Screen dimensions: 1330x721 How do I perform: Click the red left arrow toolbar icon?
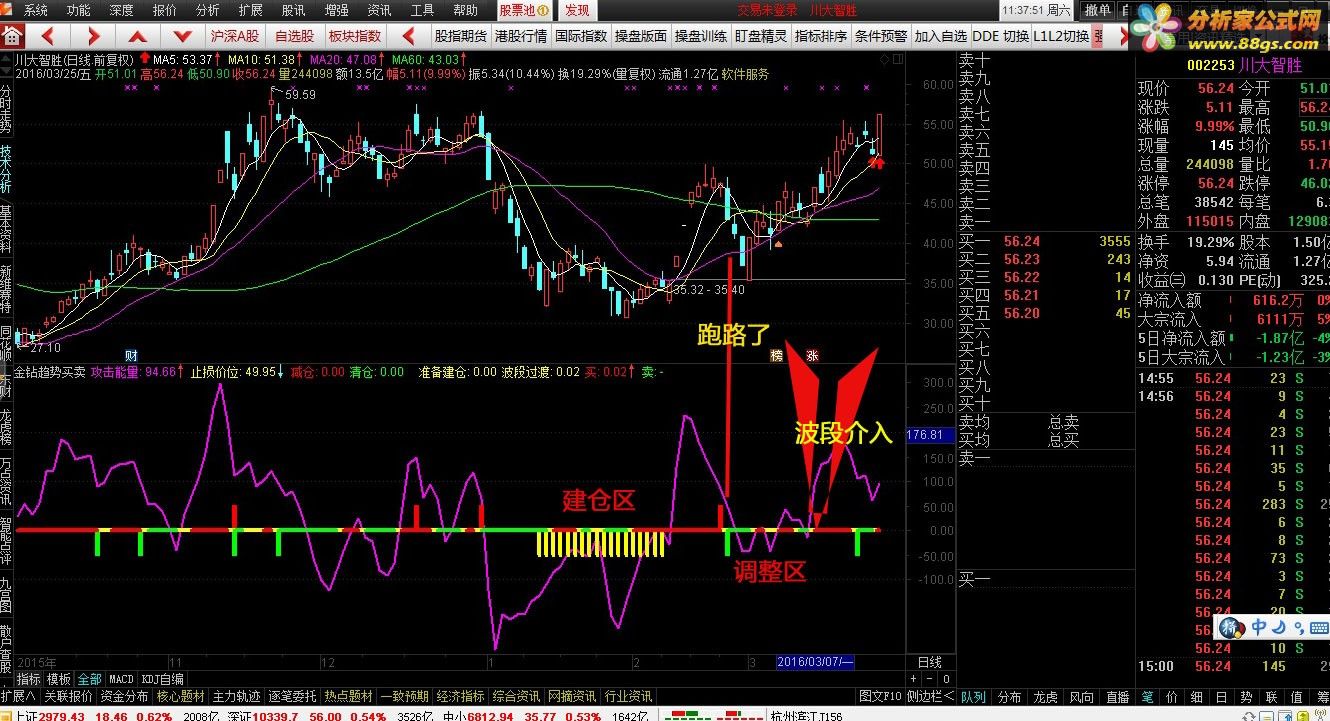coord(46,36)
